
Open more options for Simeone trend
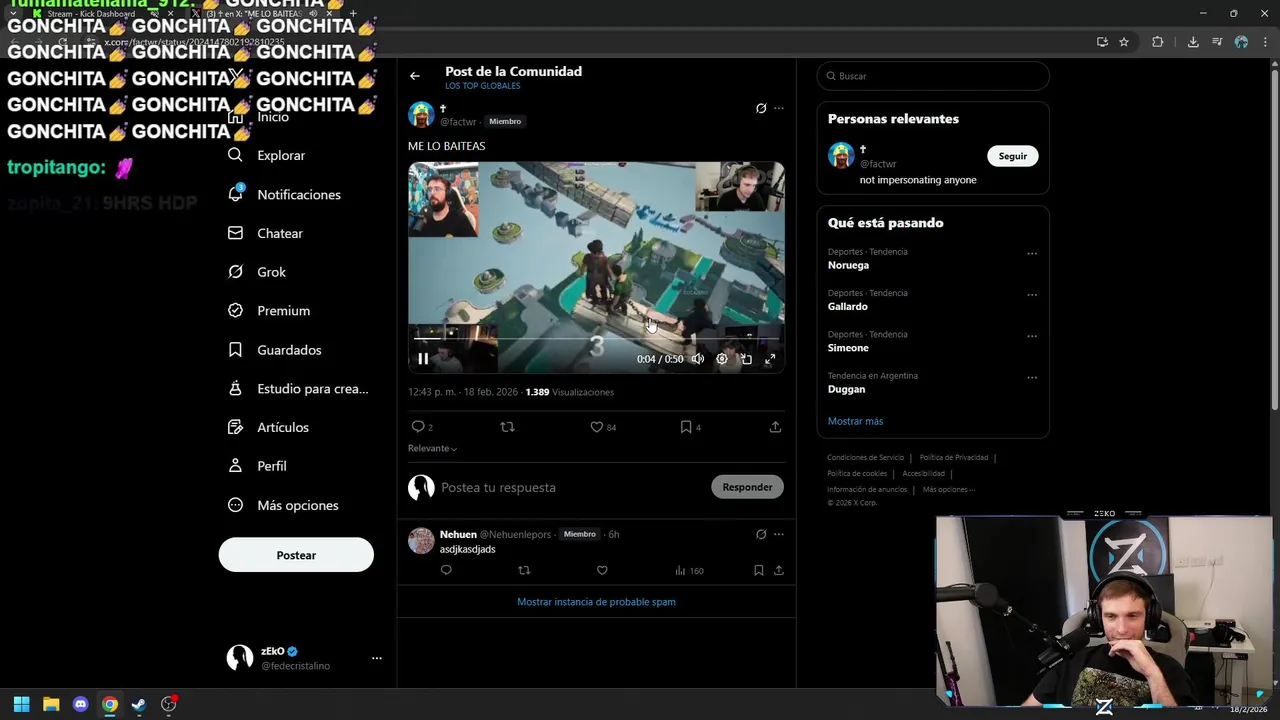(1032, 336)
